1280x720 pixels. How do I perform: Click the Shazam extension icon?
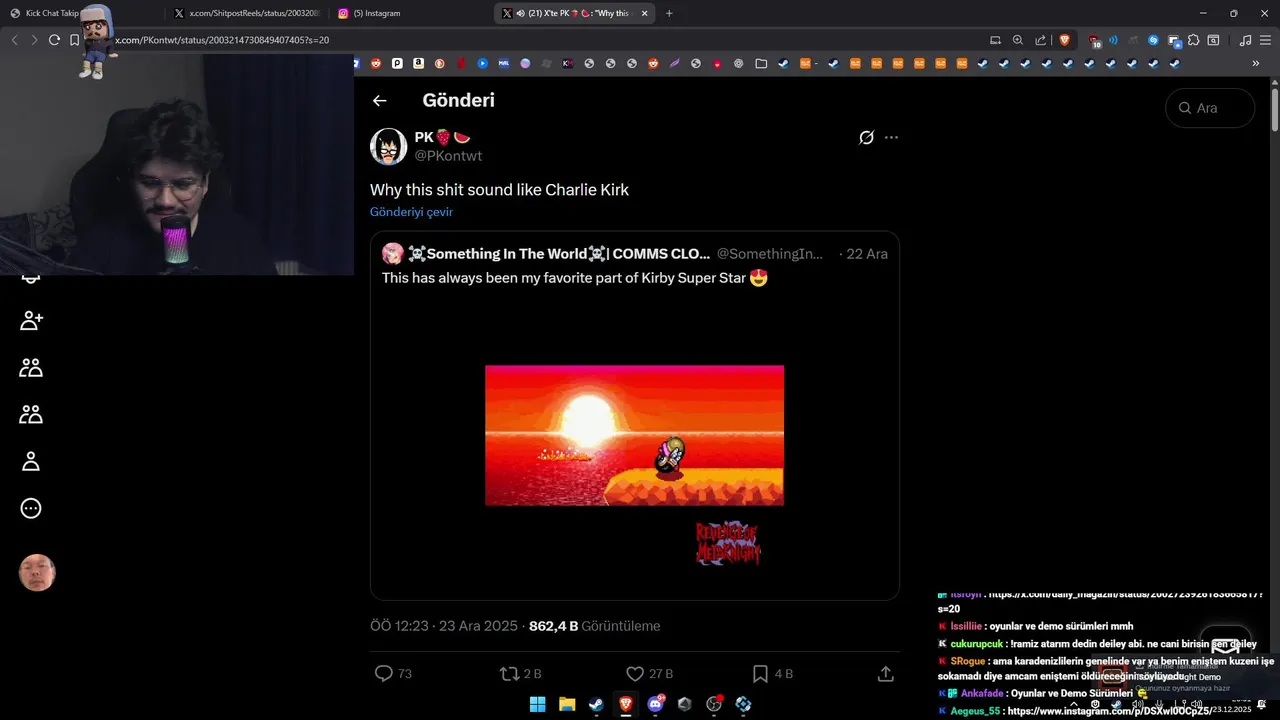1153,40
